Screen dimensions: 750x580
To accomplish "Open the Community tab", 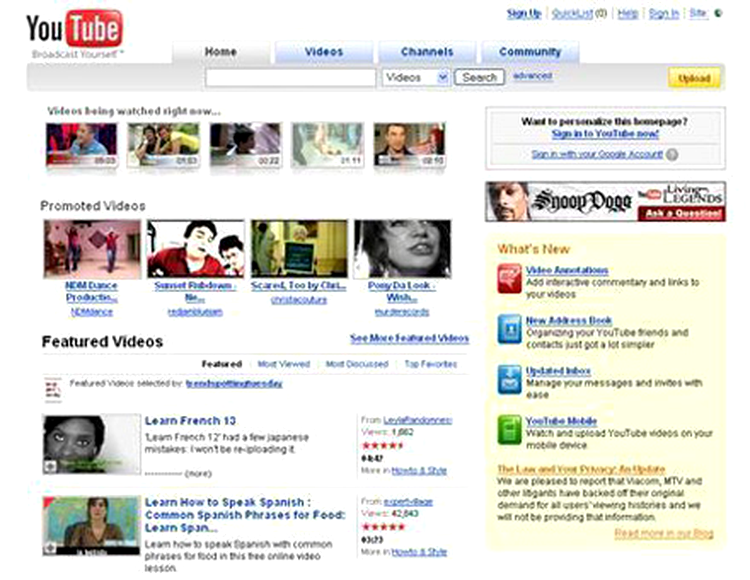I will 530,52.
